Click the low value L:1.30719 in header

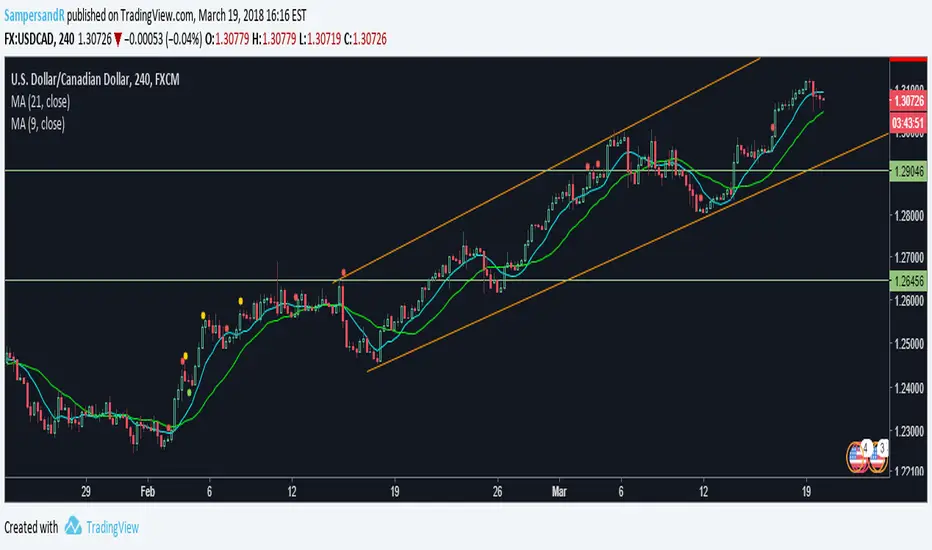320,39
